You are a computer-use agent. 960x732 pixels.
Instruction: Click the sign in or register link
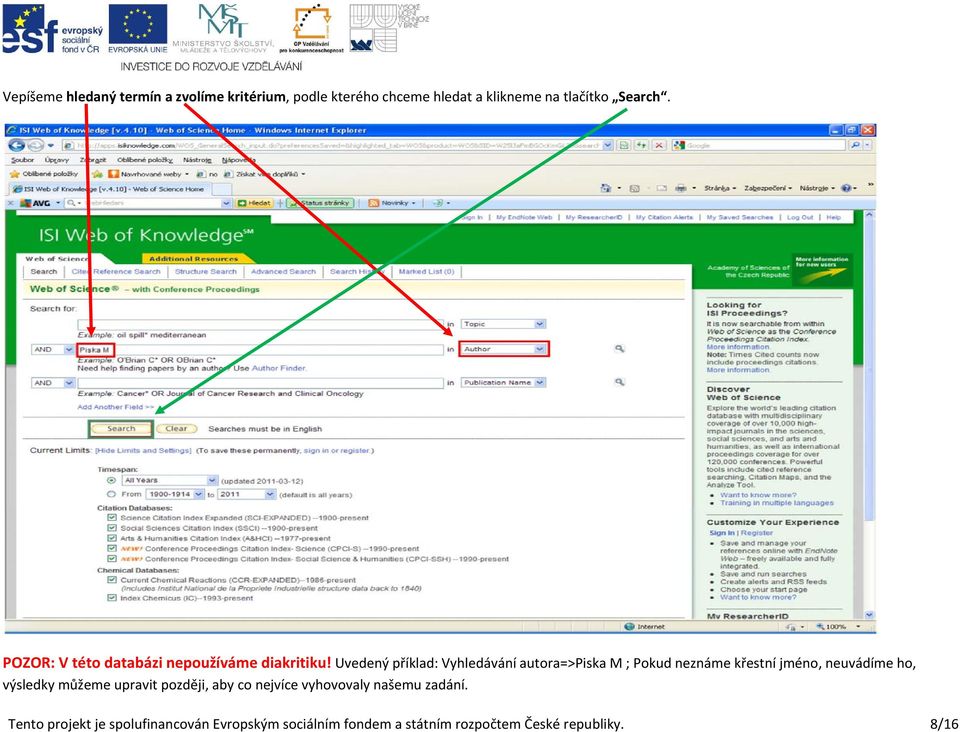coord(337,450)
